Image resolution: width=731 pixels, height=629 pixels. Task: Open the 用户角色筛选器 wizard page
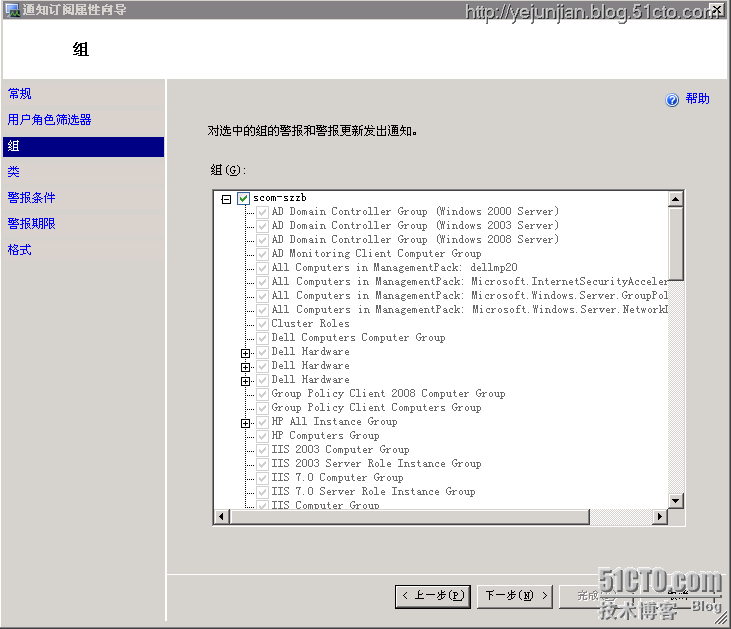click(x=49, y=120)
